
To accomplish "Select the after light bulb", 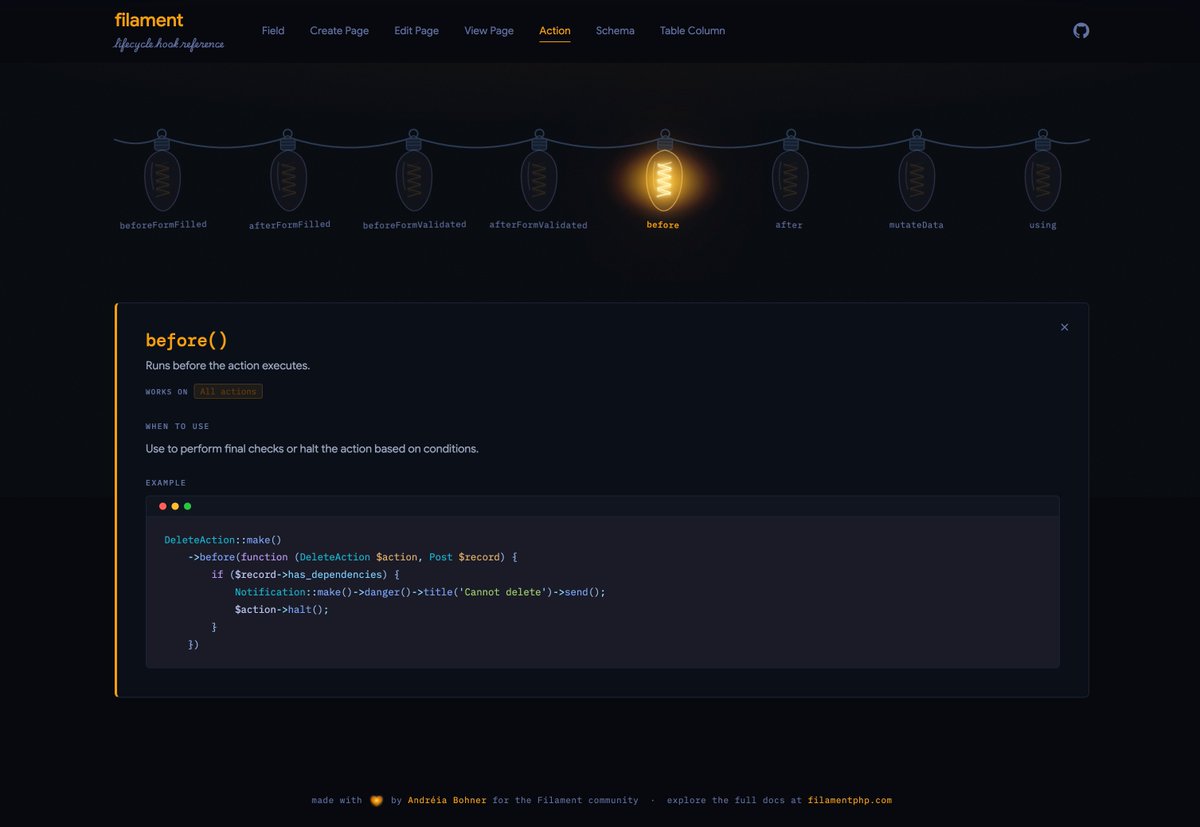I will pyautogui.click(x=790, y=171).
